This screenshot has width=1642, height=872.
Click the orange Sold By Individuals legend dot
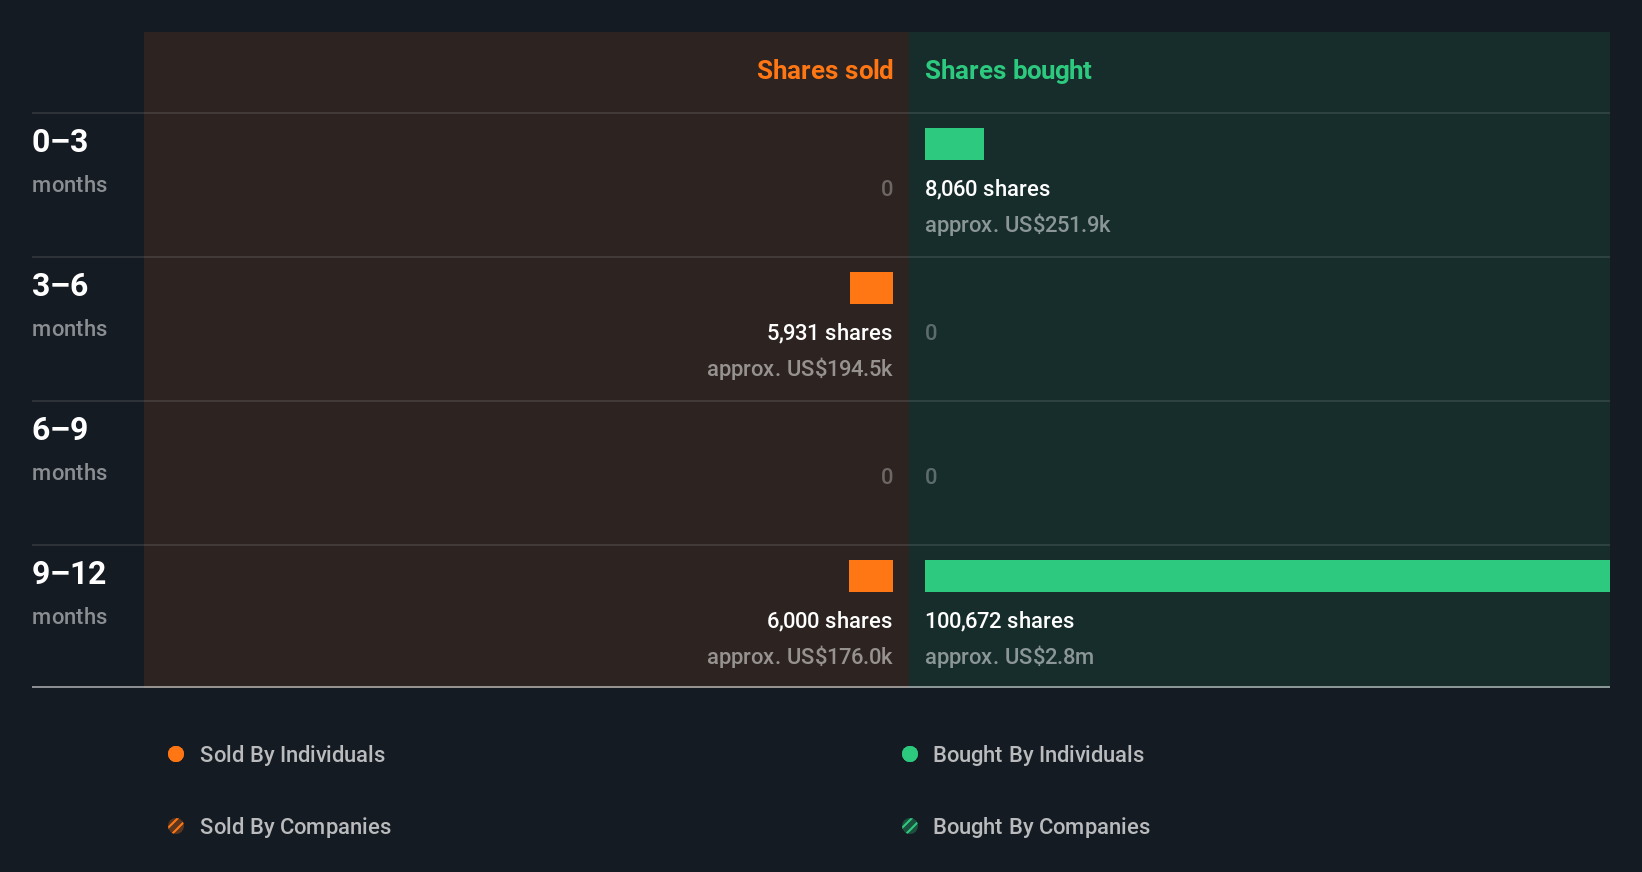(176, 754)
